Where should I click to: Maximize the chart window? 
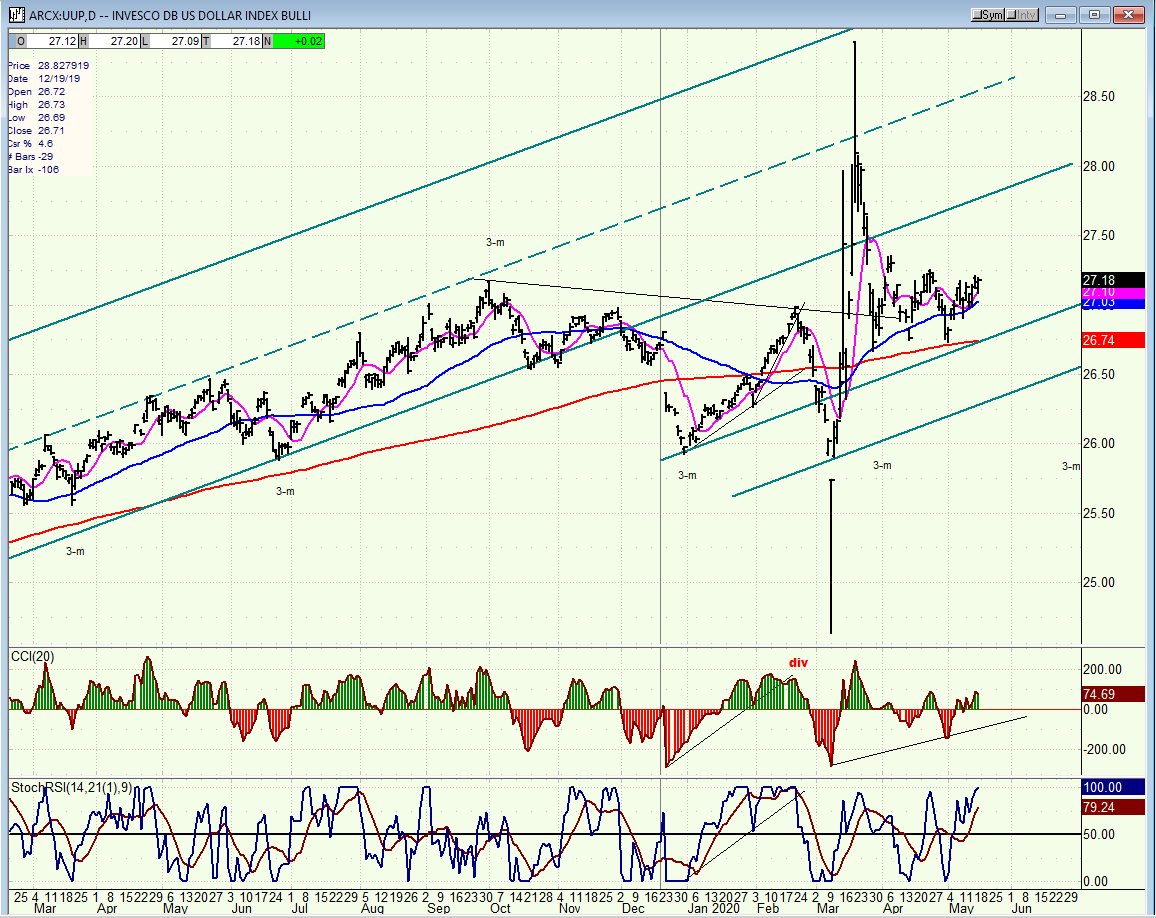pos(1095,15)
